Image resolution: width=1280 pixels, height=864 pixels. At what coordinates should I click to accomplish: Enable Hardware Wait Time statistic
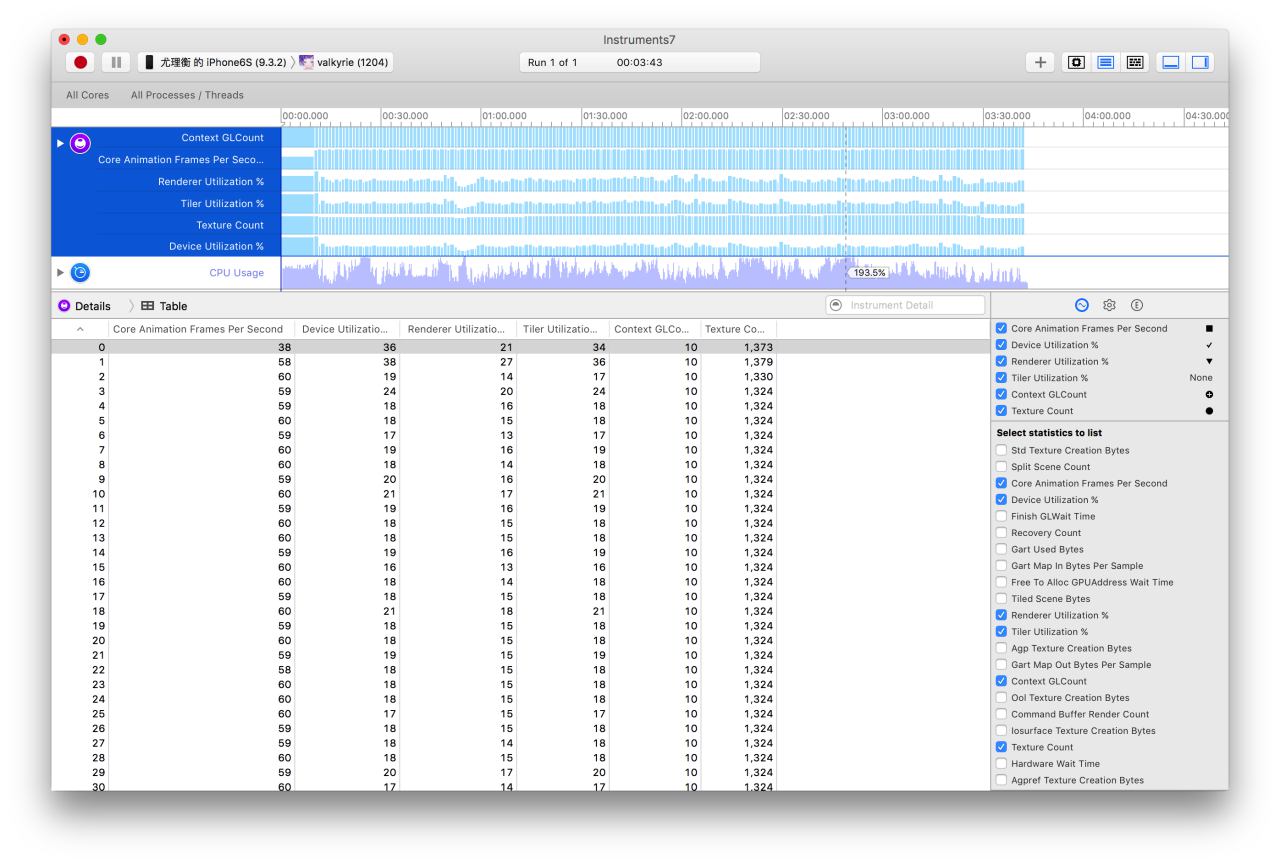point(1002,764)
